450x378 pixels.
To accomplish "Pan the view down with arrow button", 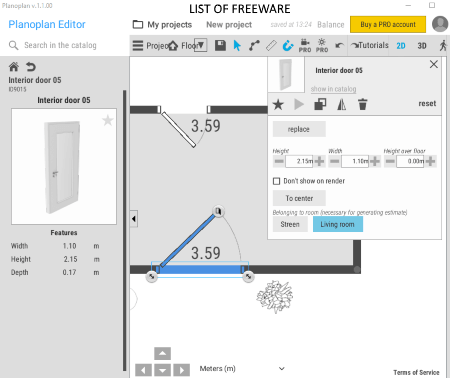I will (163, 370).
